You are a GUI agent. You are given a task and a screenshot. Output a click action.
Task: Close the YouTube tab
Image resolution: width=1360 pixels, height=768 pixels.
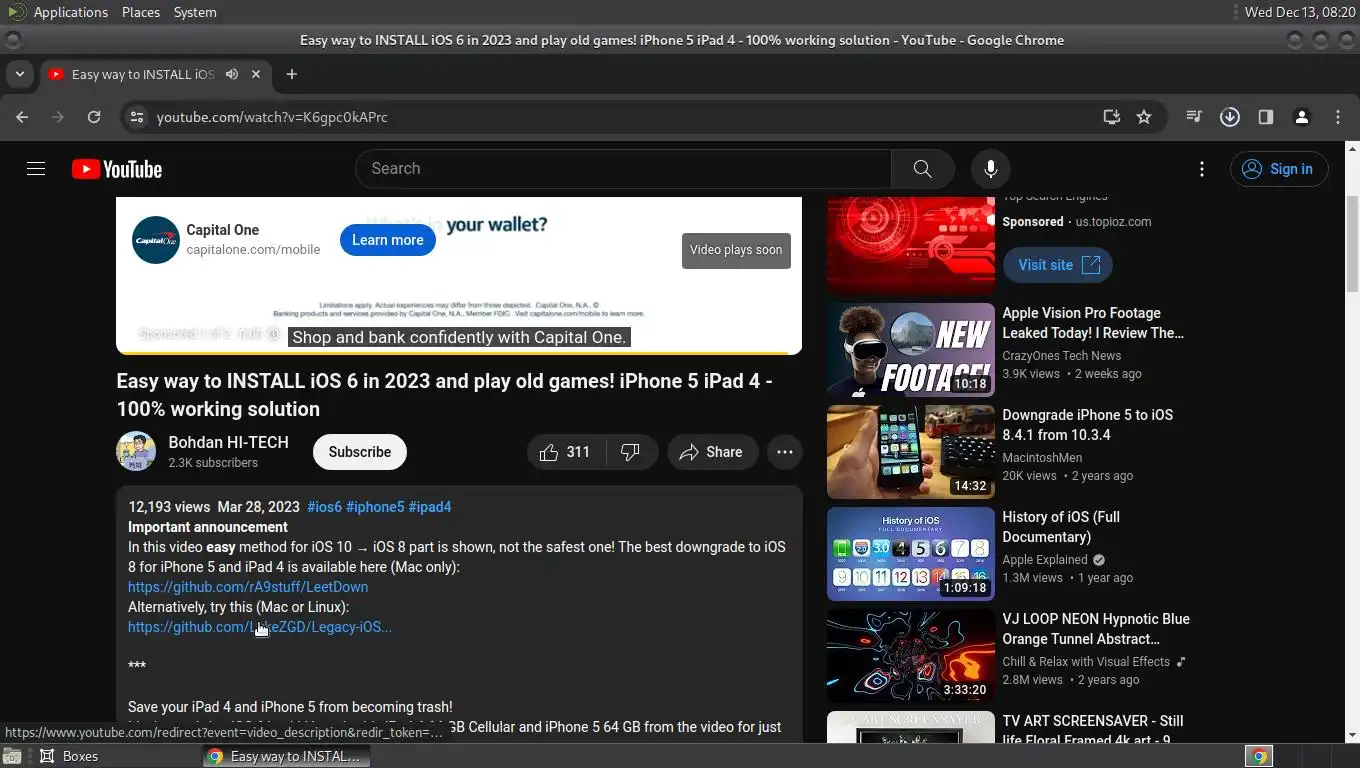[x=256, y=74]
